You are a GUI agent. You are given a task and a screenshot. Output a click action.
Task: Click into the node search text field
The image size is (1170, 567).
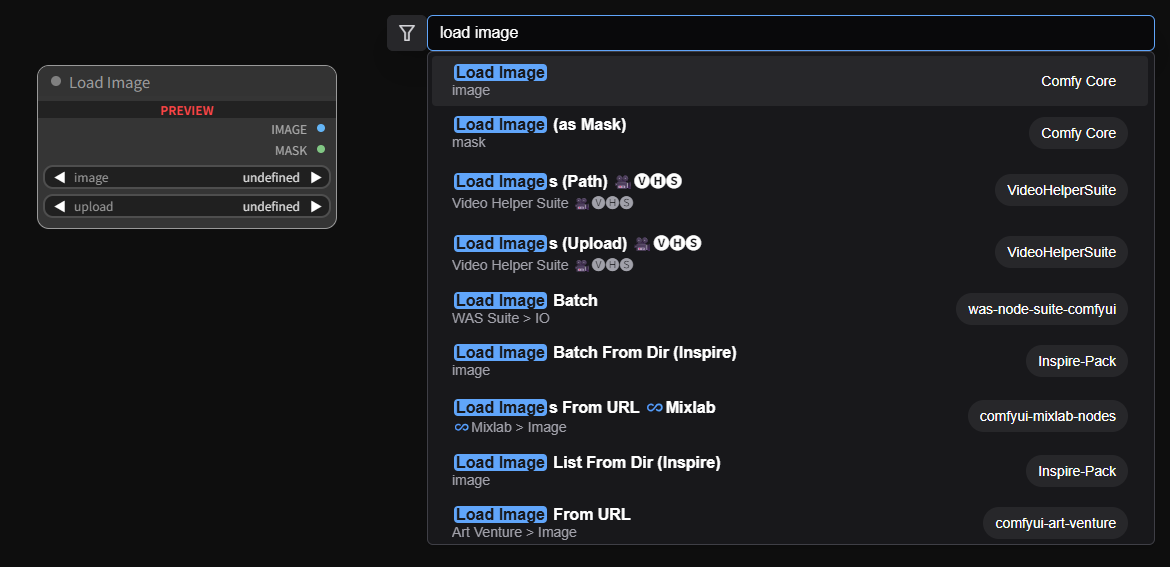790,33
